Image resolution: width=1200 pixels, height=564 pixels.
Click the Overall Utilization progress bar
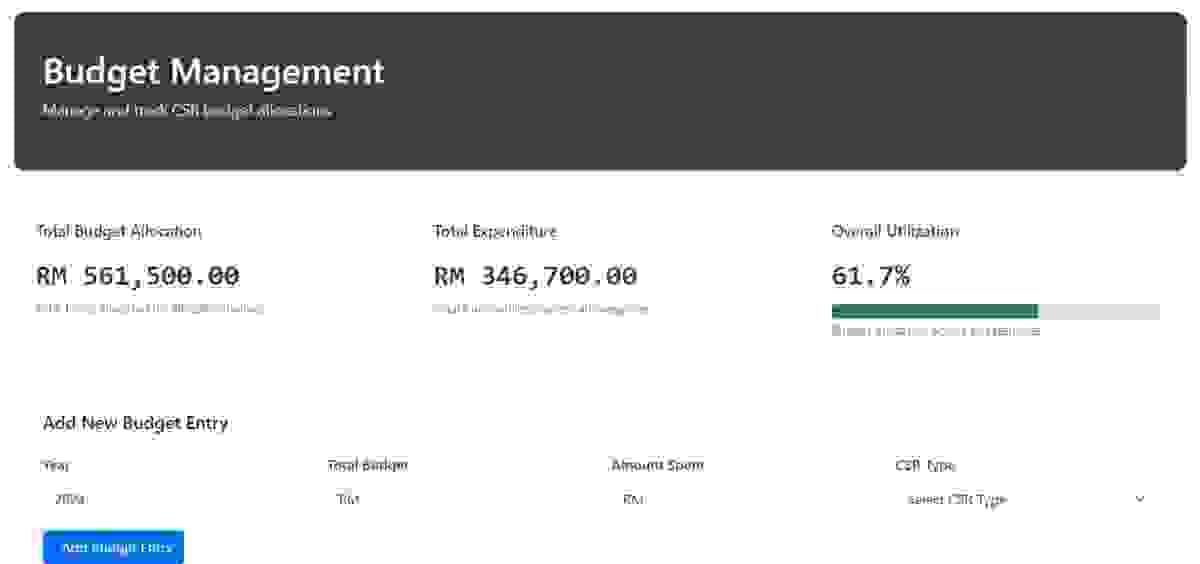(x=995, y=311)
